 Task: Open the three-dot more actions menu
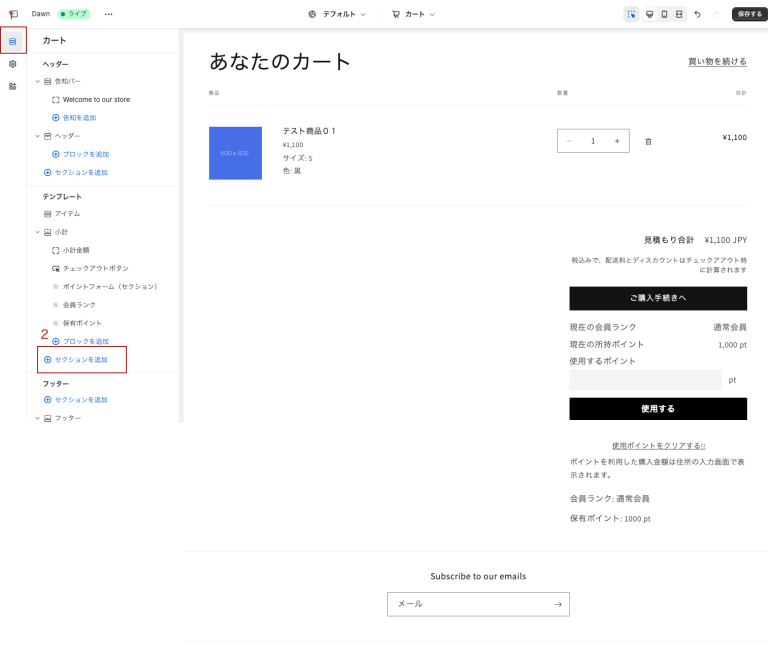[108, 14]
